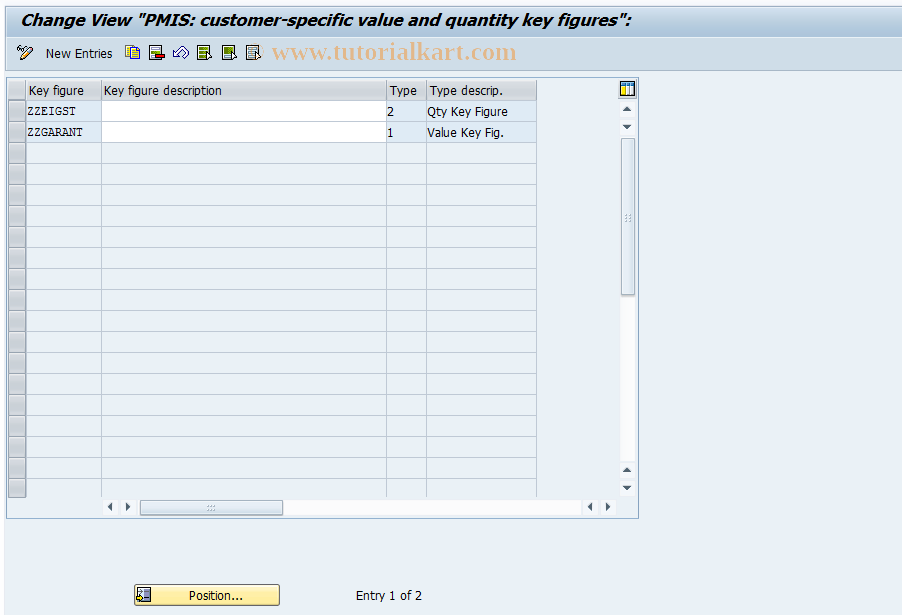Click the Delete entry icon
Viewport: 902px width, 615px height.
point(156,53)
